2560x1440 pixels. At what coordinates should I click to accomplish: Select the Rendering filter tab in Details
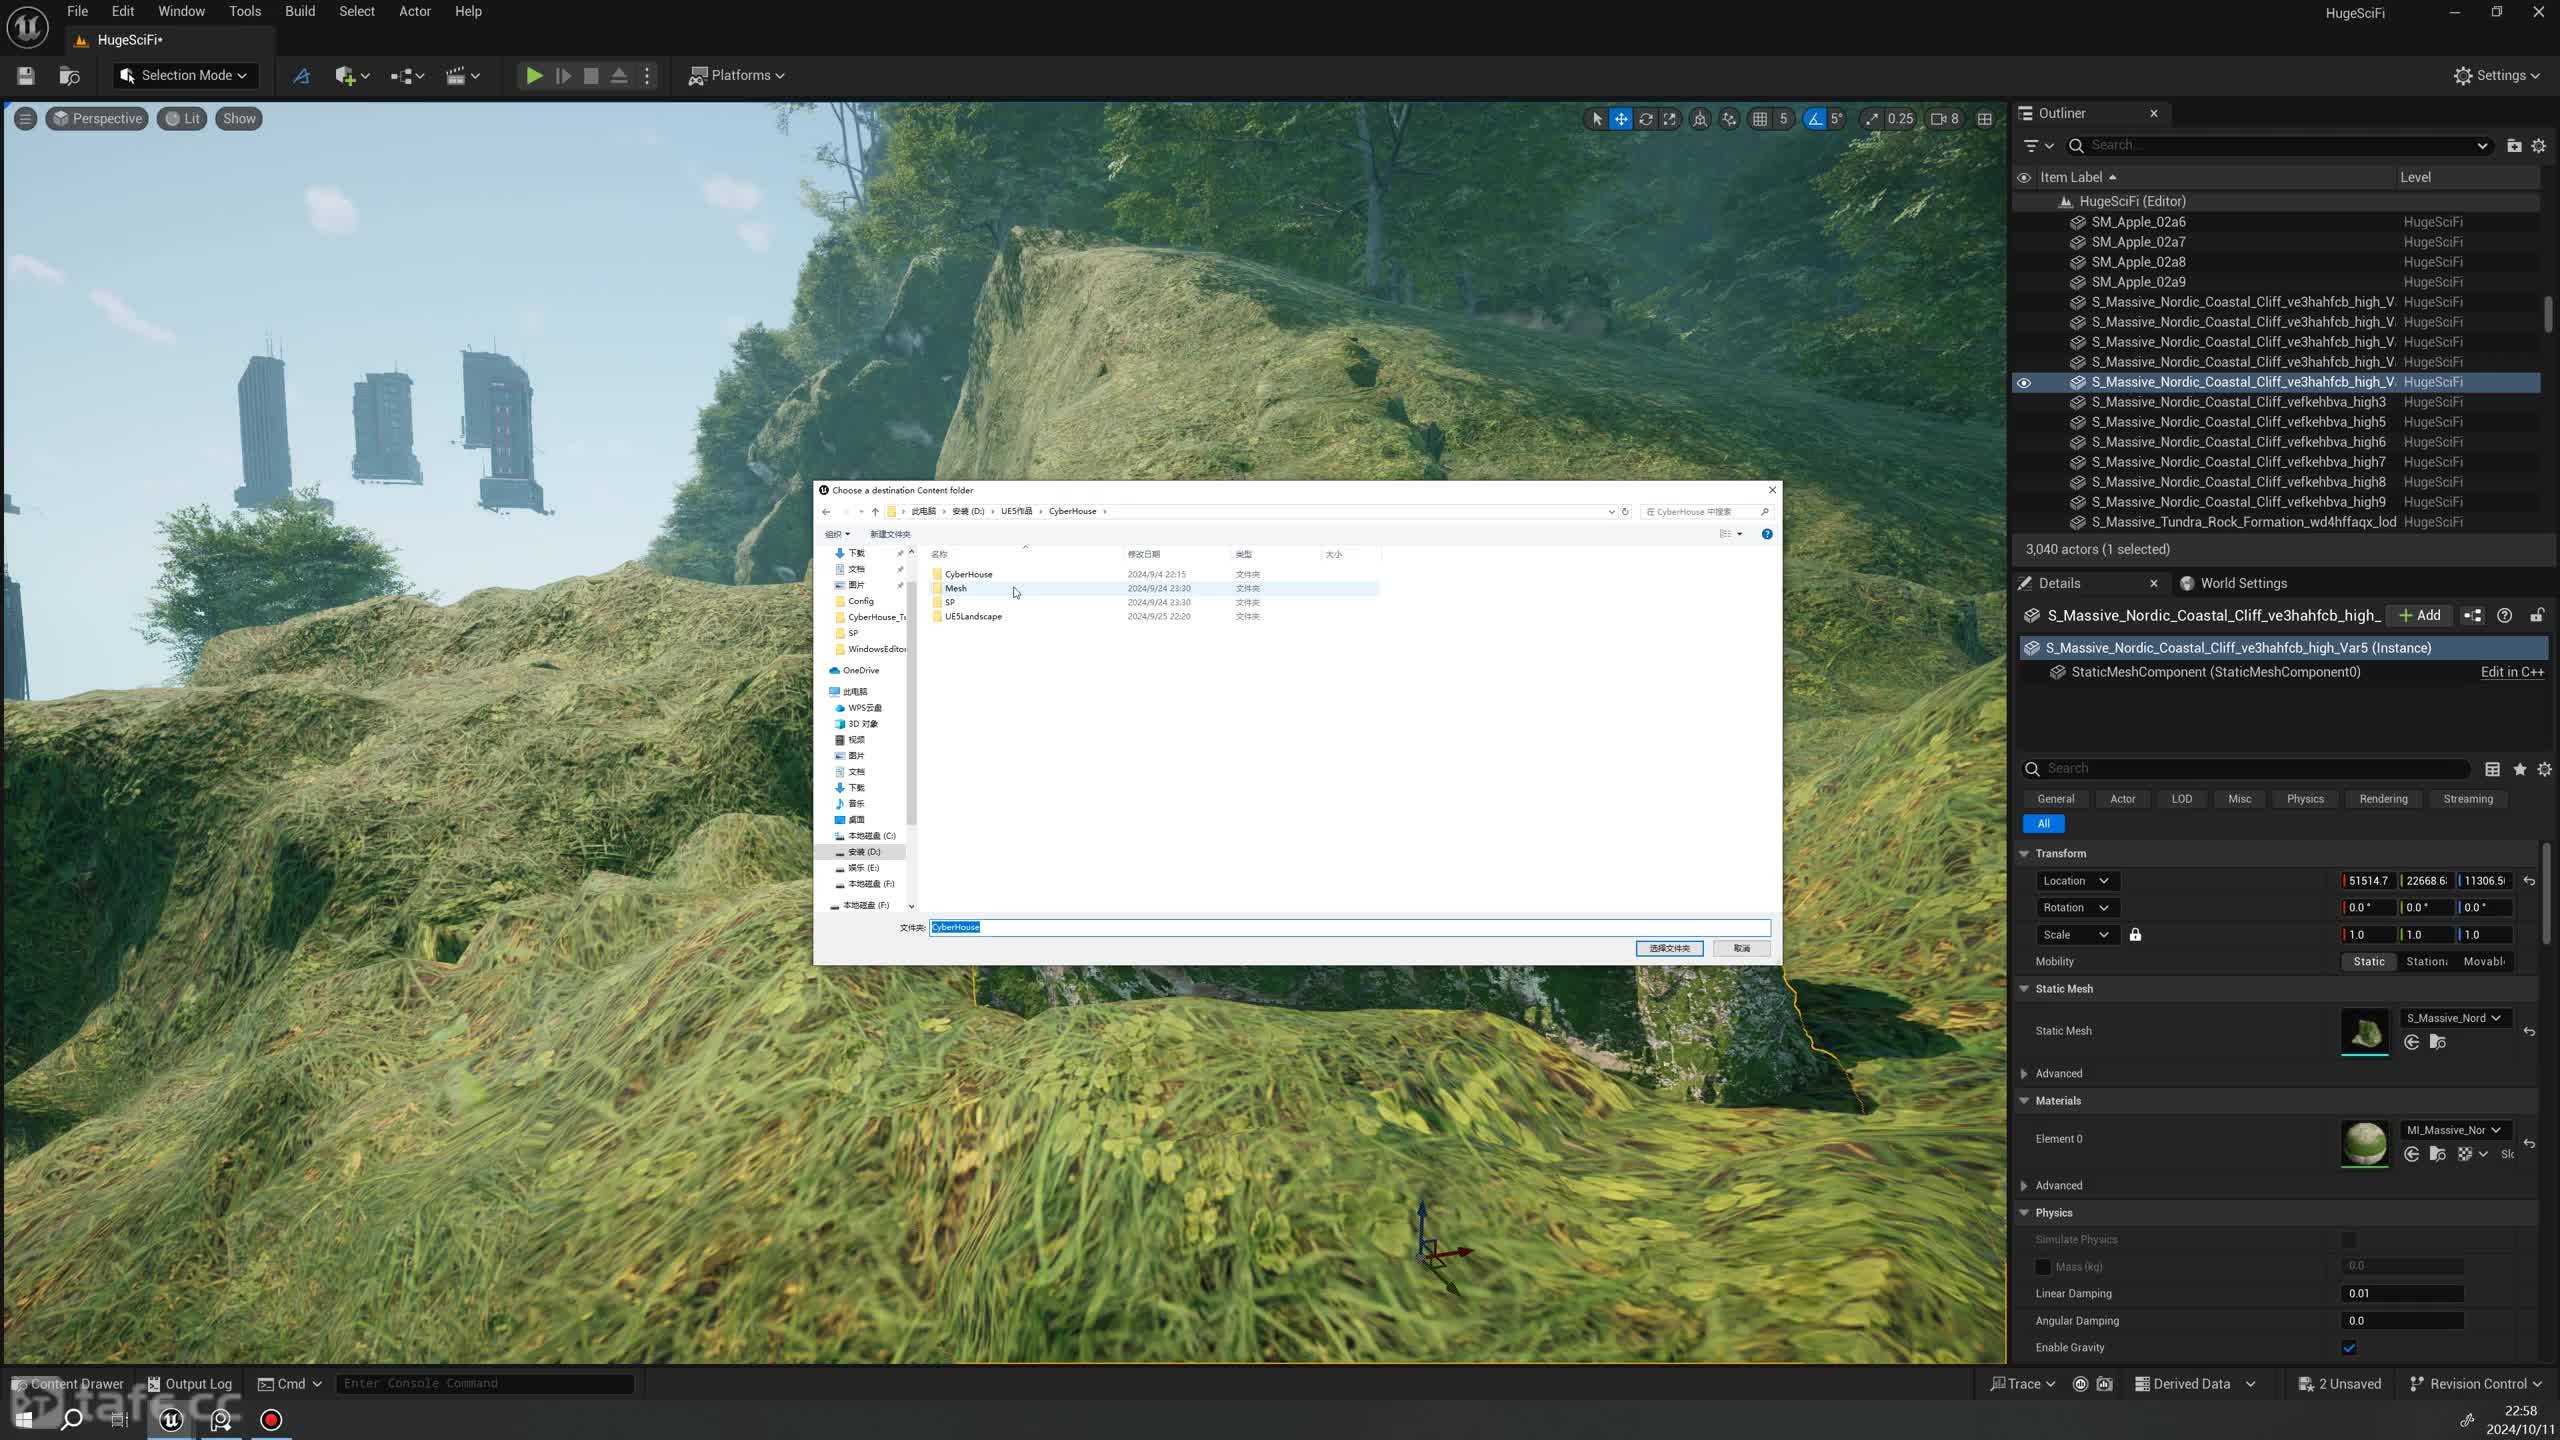(2383, 799)
